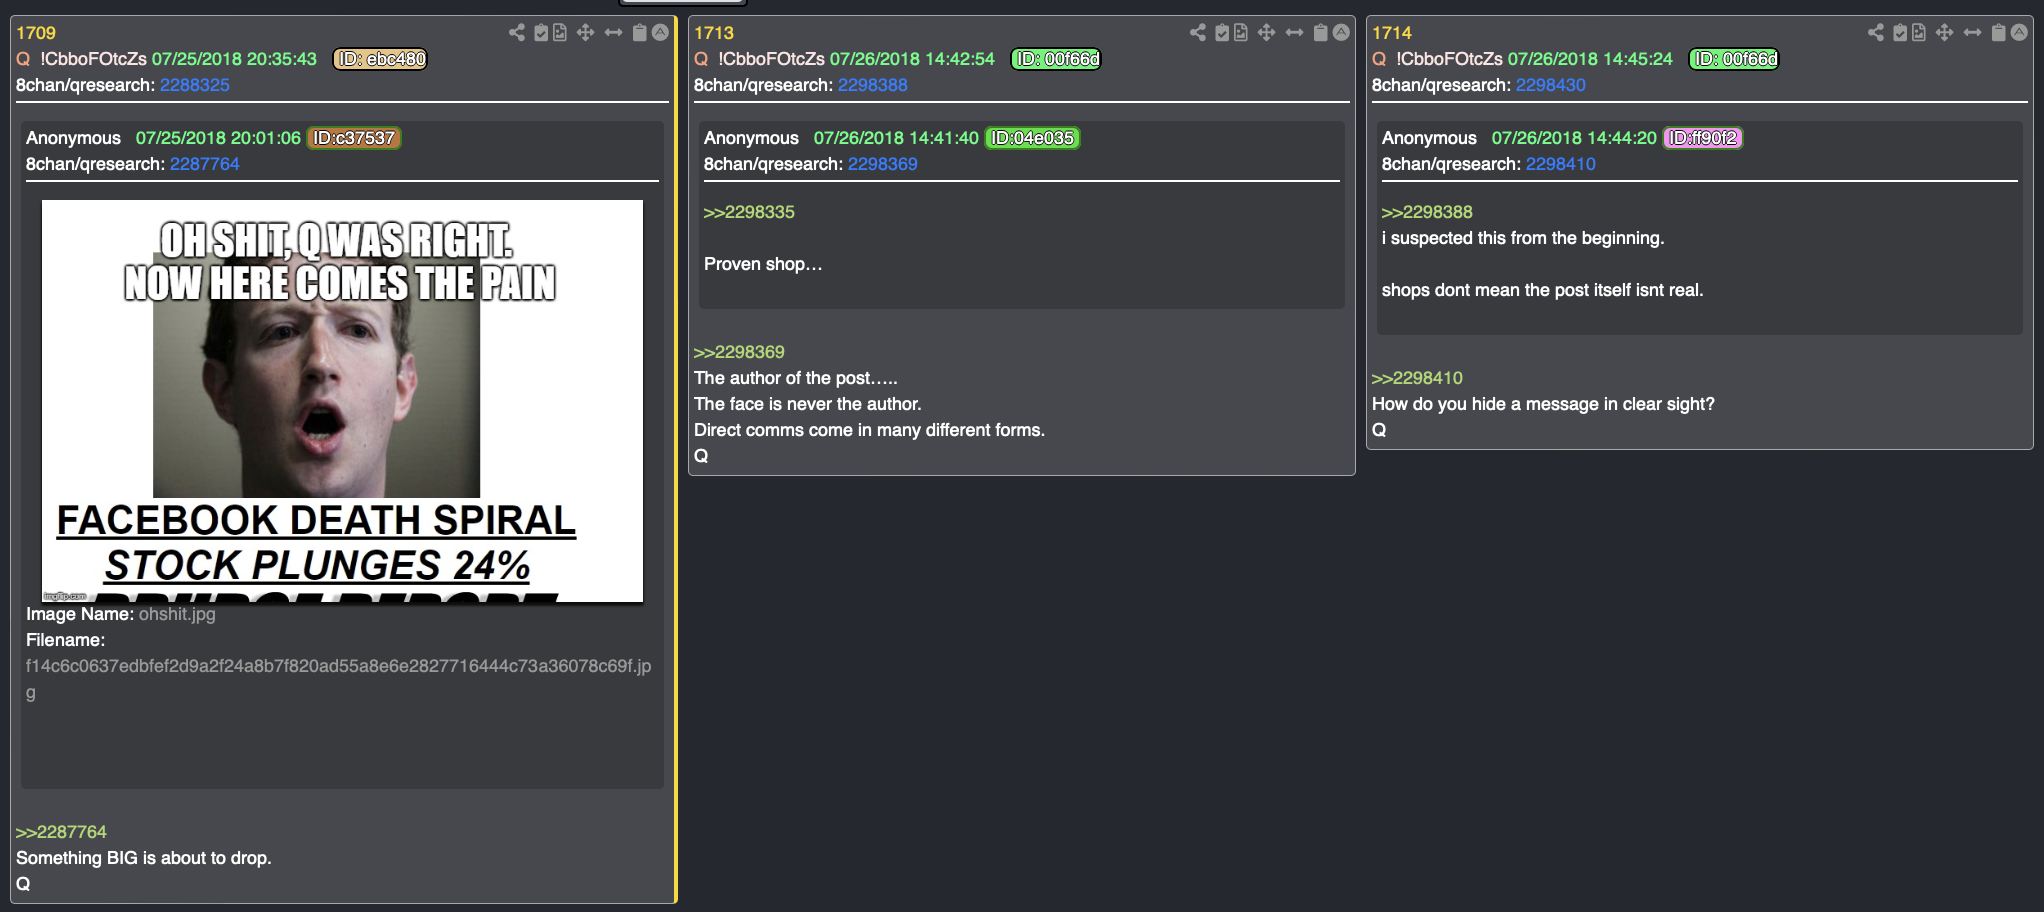Click the clipboard-check icon on post 1714
This screenshot has height=912, width=2044.
tap(1900, 33)
